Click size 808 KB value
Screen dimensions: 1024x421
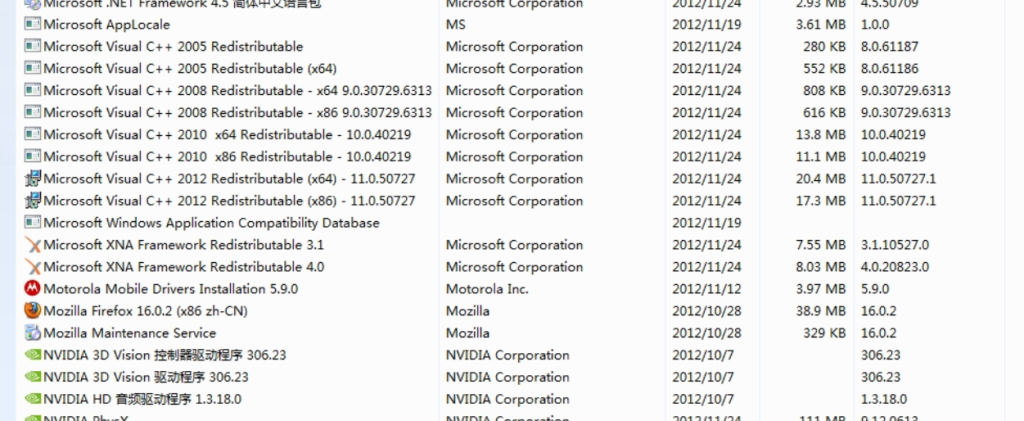[824, 91]
